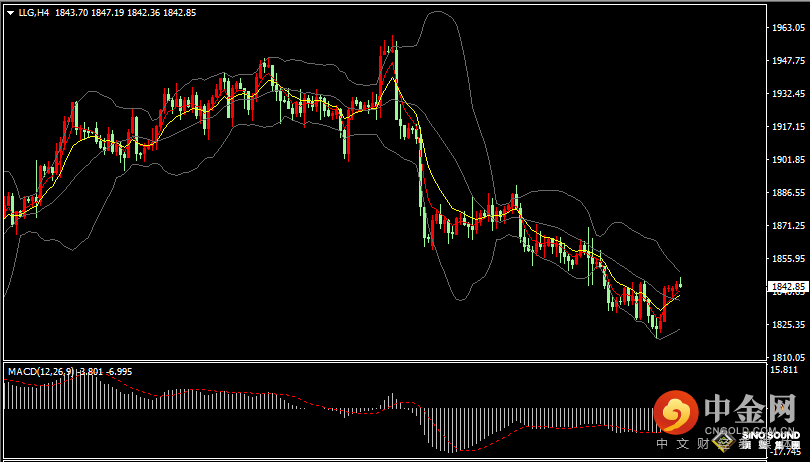The image size is (810, 462).
Task: Click the OHLC price values in header
Action: coord(124,12)
